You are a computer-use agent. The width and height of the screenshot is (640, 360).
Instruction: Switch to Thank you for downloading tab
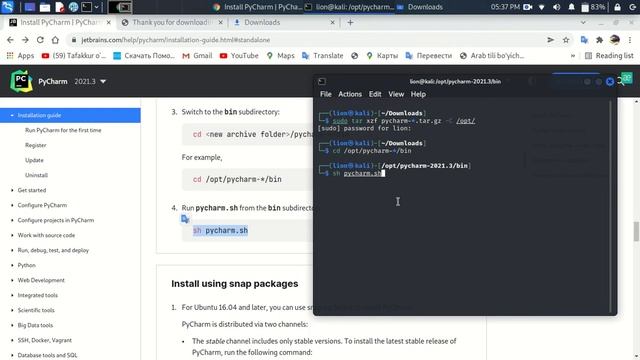click(x=171, y=22)
